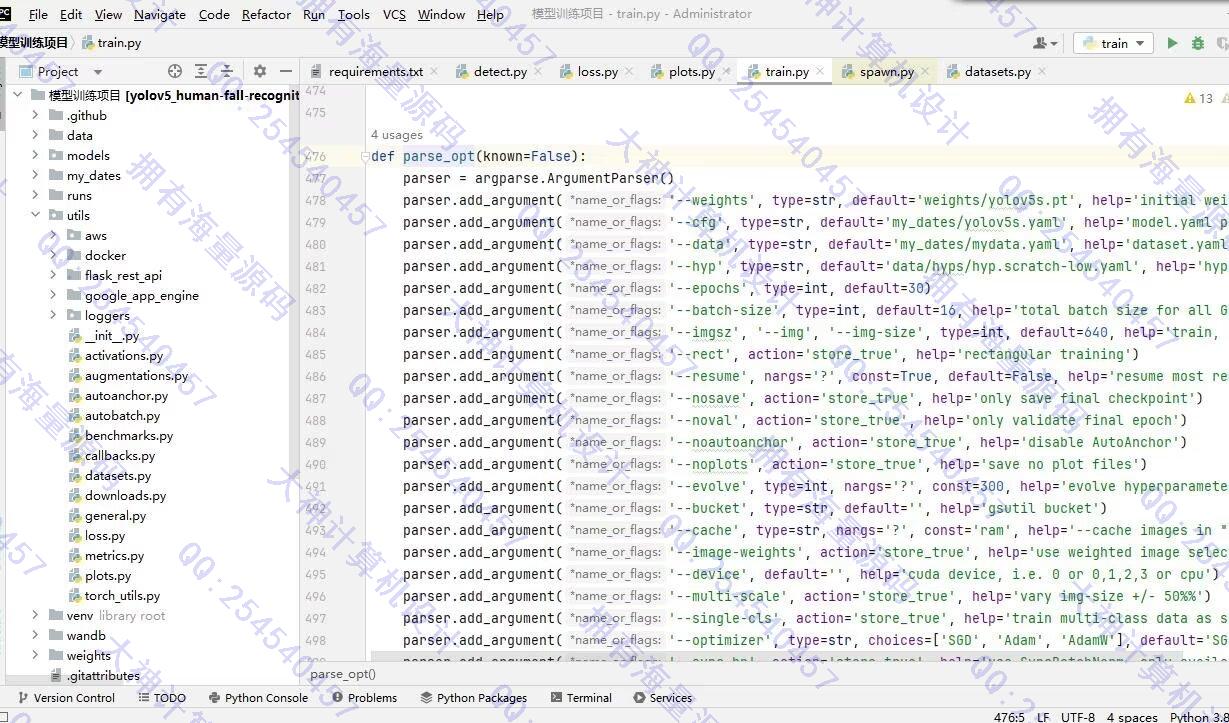
Task: Open the user account icon dropdown
Action: pyautogui.click(x=1045, y=43)
